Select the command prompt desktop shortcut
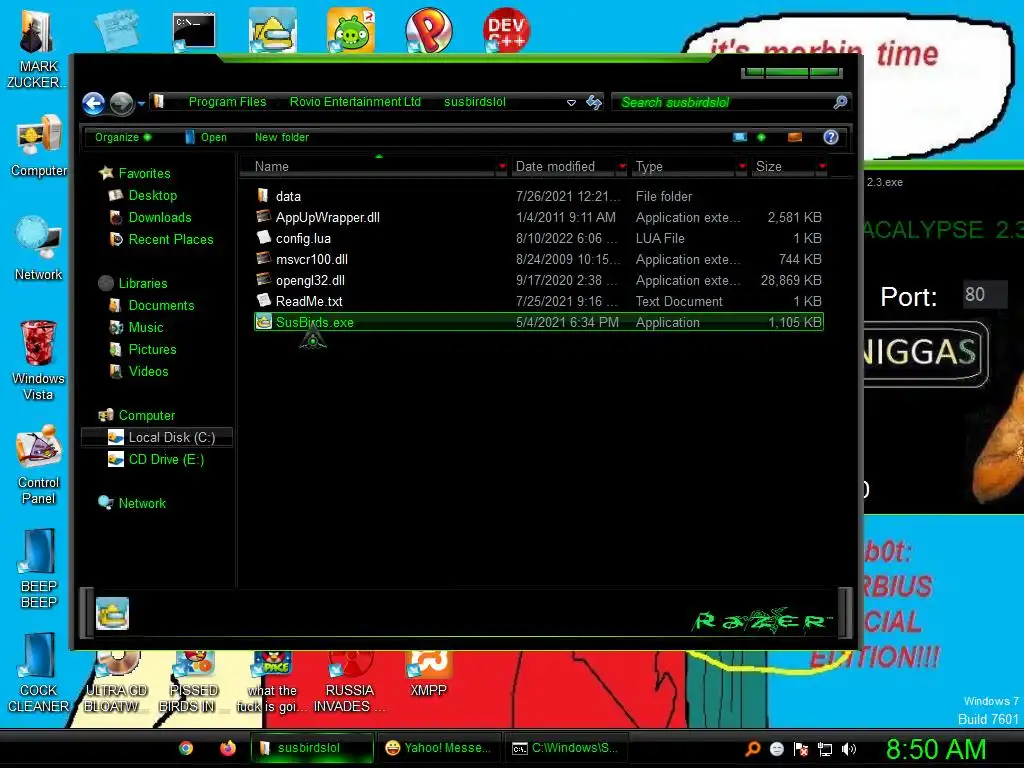Screen dimensions: 1024x768 [x=194, y=31]
